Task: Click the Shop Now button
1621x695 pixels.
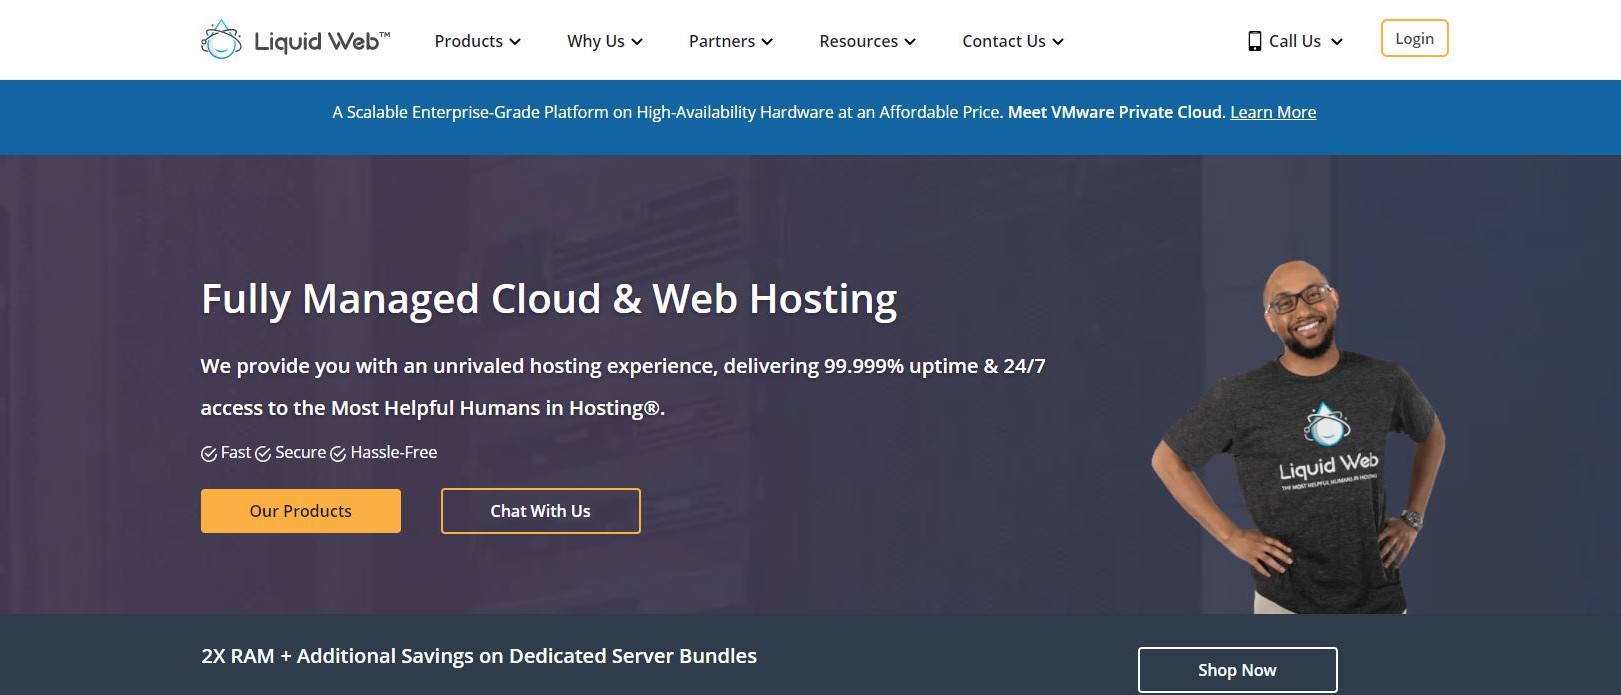Action: point(1237,670)
